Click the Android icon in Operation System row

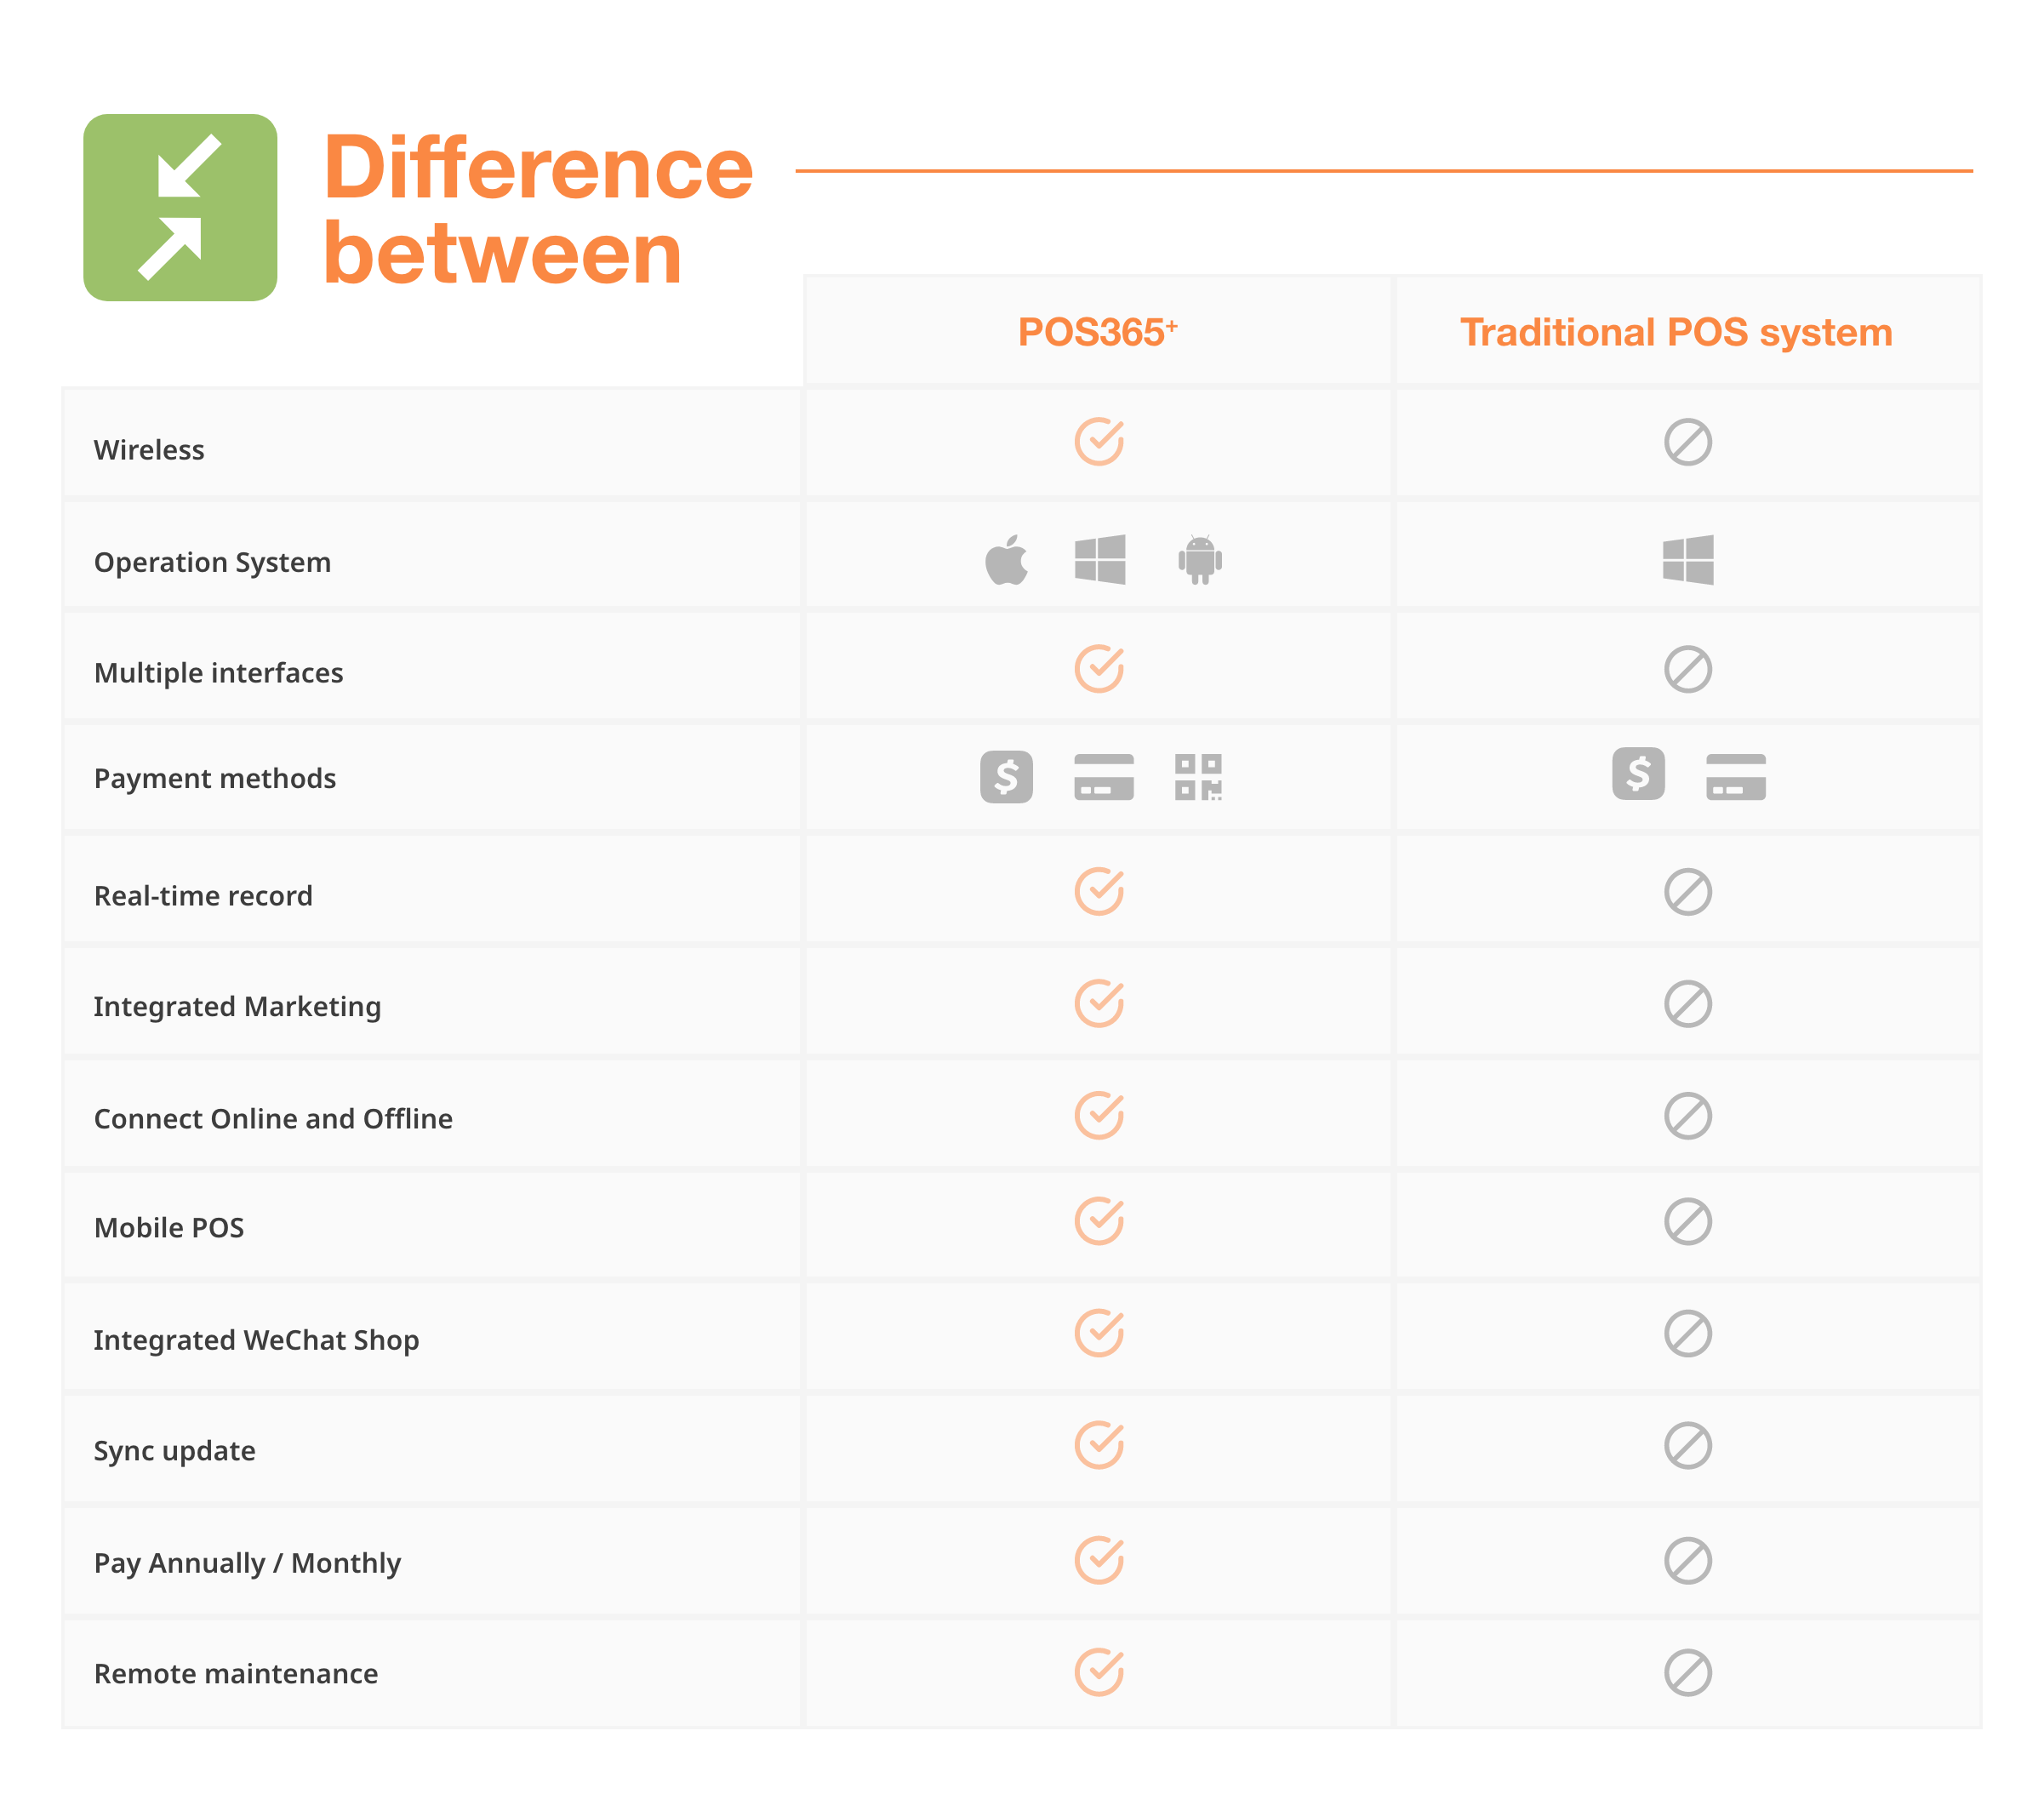pyautogui.click(x=1199, y=559)
